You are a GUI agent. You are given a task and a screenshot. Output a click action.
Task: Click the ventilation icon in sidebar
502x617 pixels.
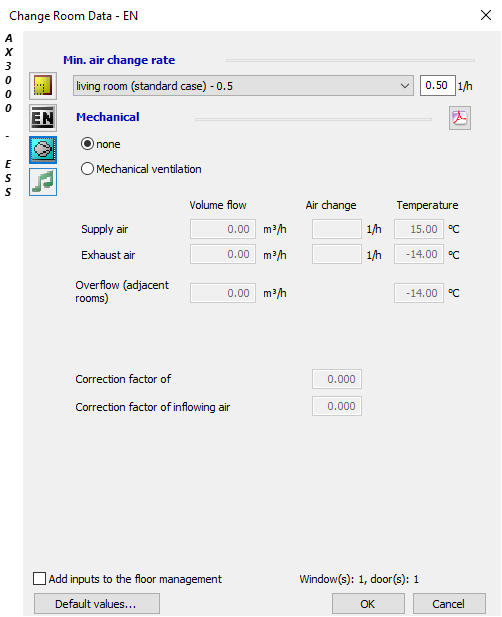(43, 150)
